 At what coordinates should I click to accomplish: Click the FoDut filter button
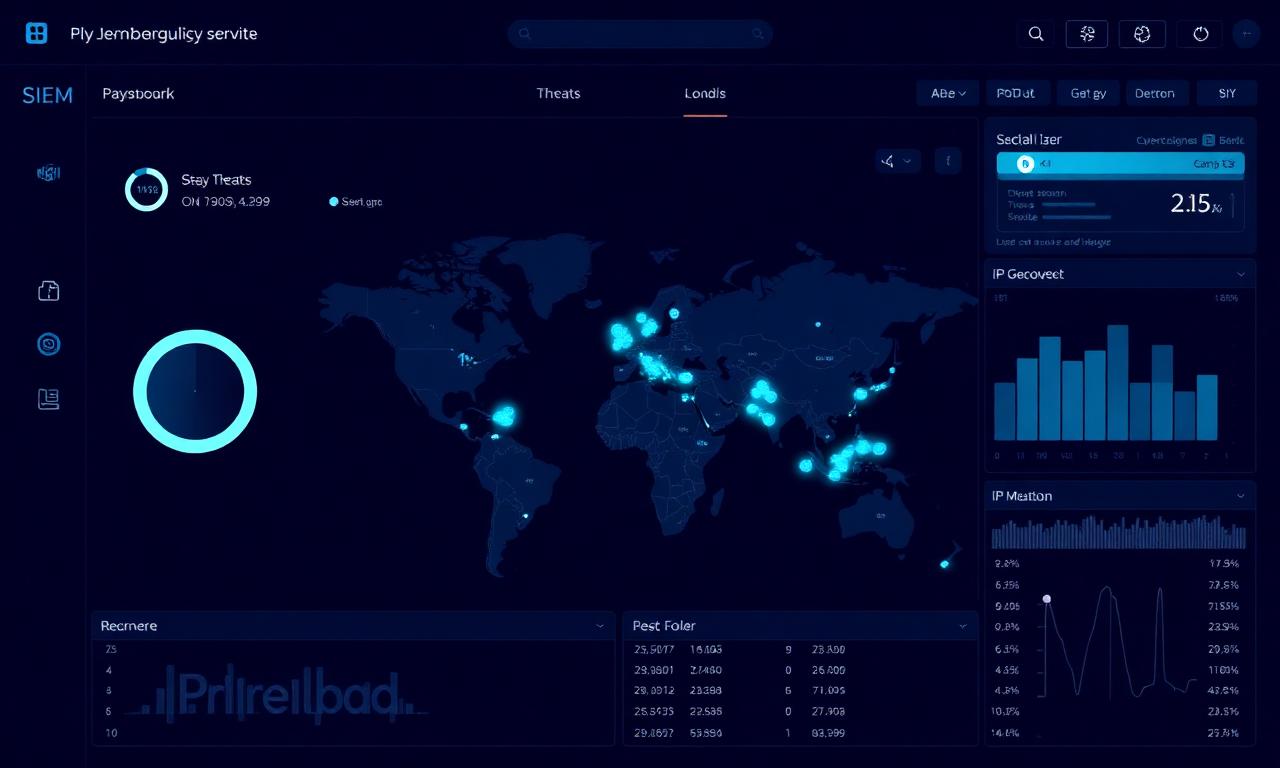coord(1017,93)
